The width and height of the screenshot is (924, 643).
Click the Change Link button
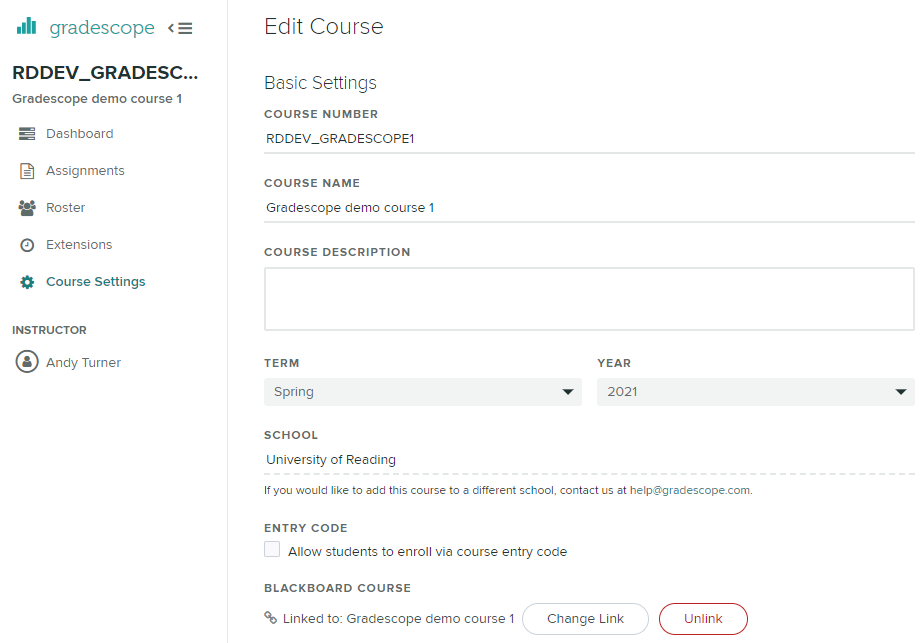[x=585, y=619]
